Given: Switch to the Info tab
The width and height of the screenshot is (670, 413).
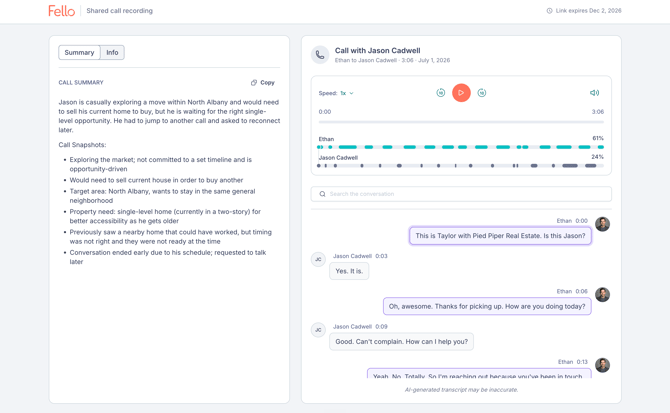Looking at the screenshot, I should click(x=112, y=53).
